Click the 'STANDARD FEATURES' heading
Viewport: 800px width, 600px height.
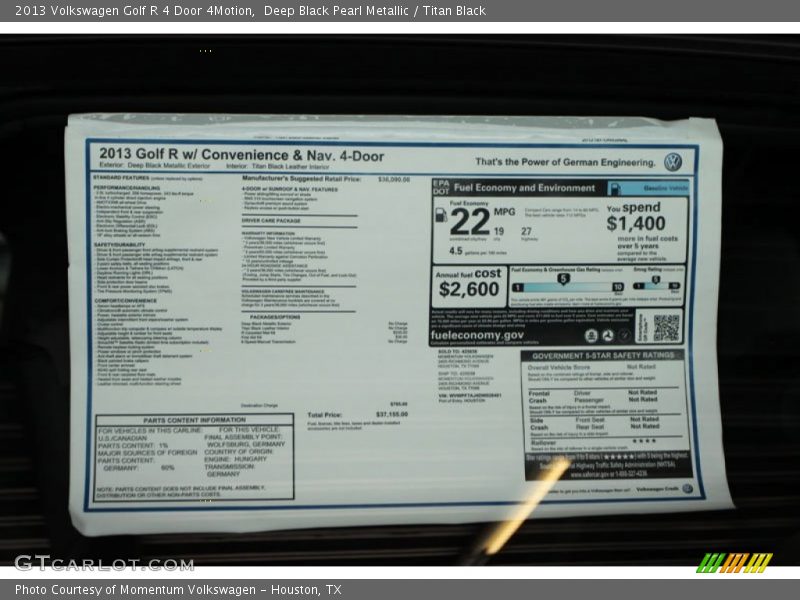point(121,178)
